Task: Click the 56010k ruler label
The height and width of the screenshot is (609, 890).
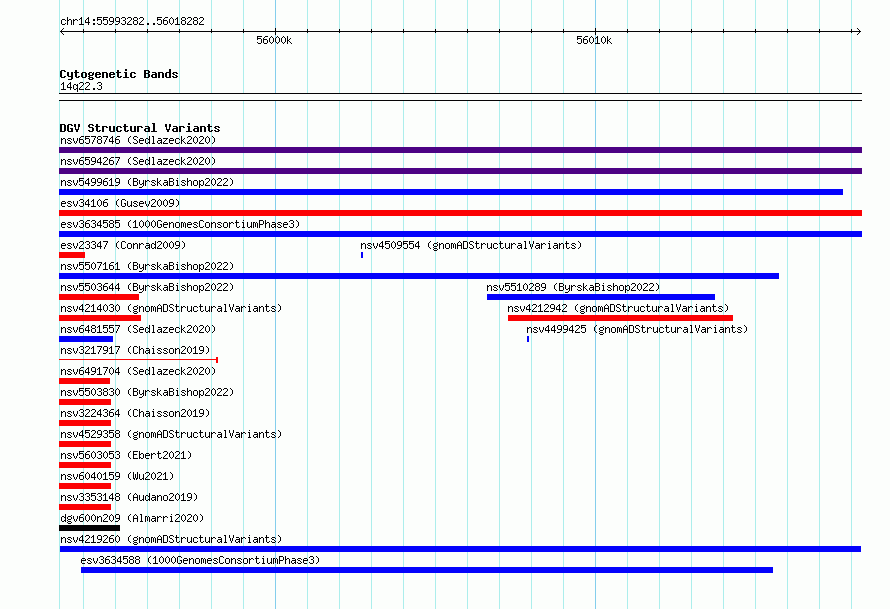Action: pos(594,40)
